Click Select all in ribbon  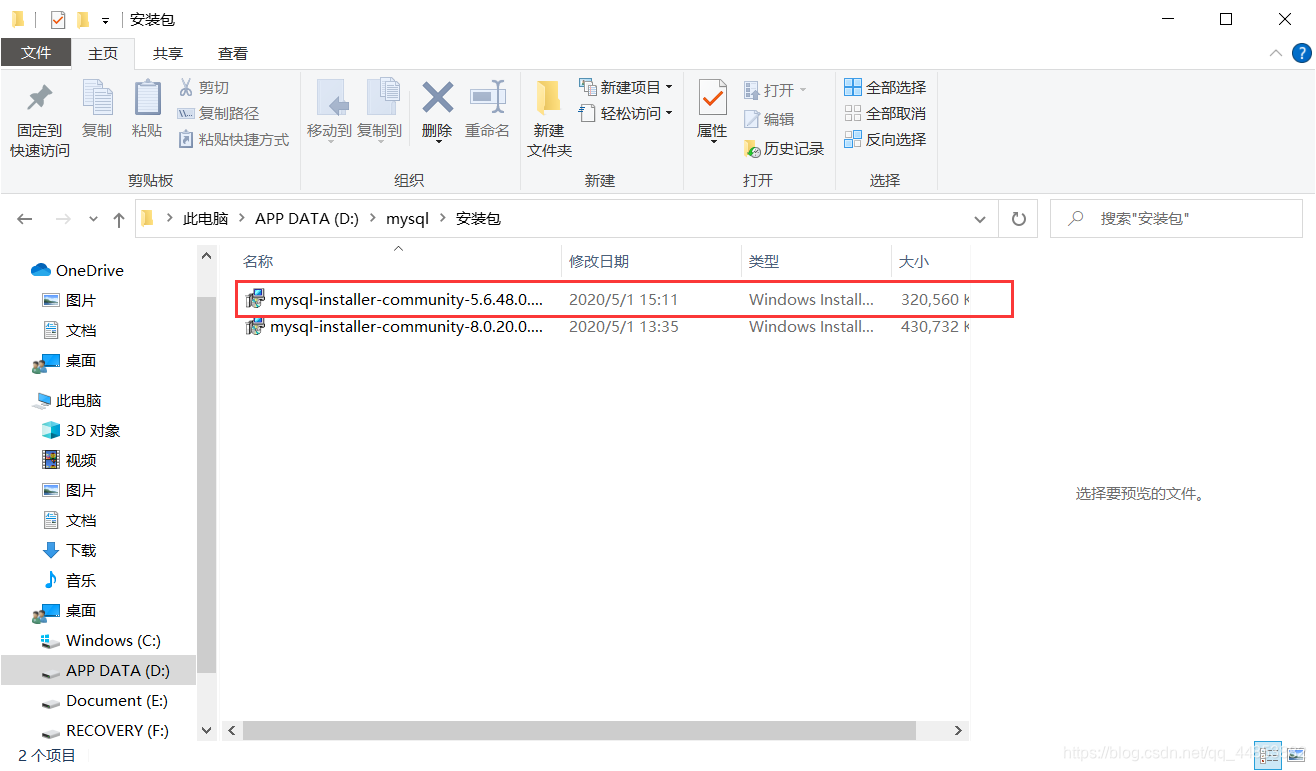[x=885, y=88]
